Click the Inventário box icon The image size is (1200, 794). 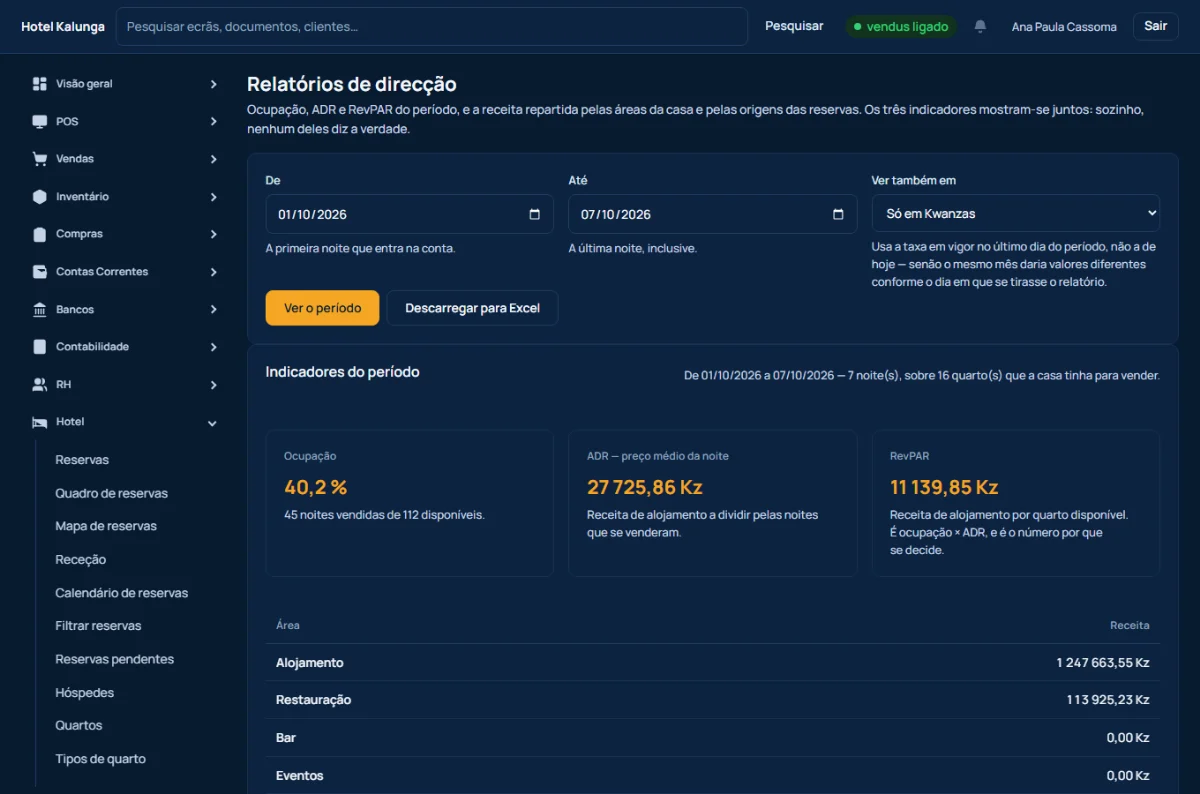(x=40, y=197)
